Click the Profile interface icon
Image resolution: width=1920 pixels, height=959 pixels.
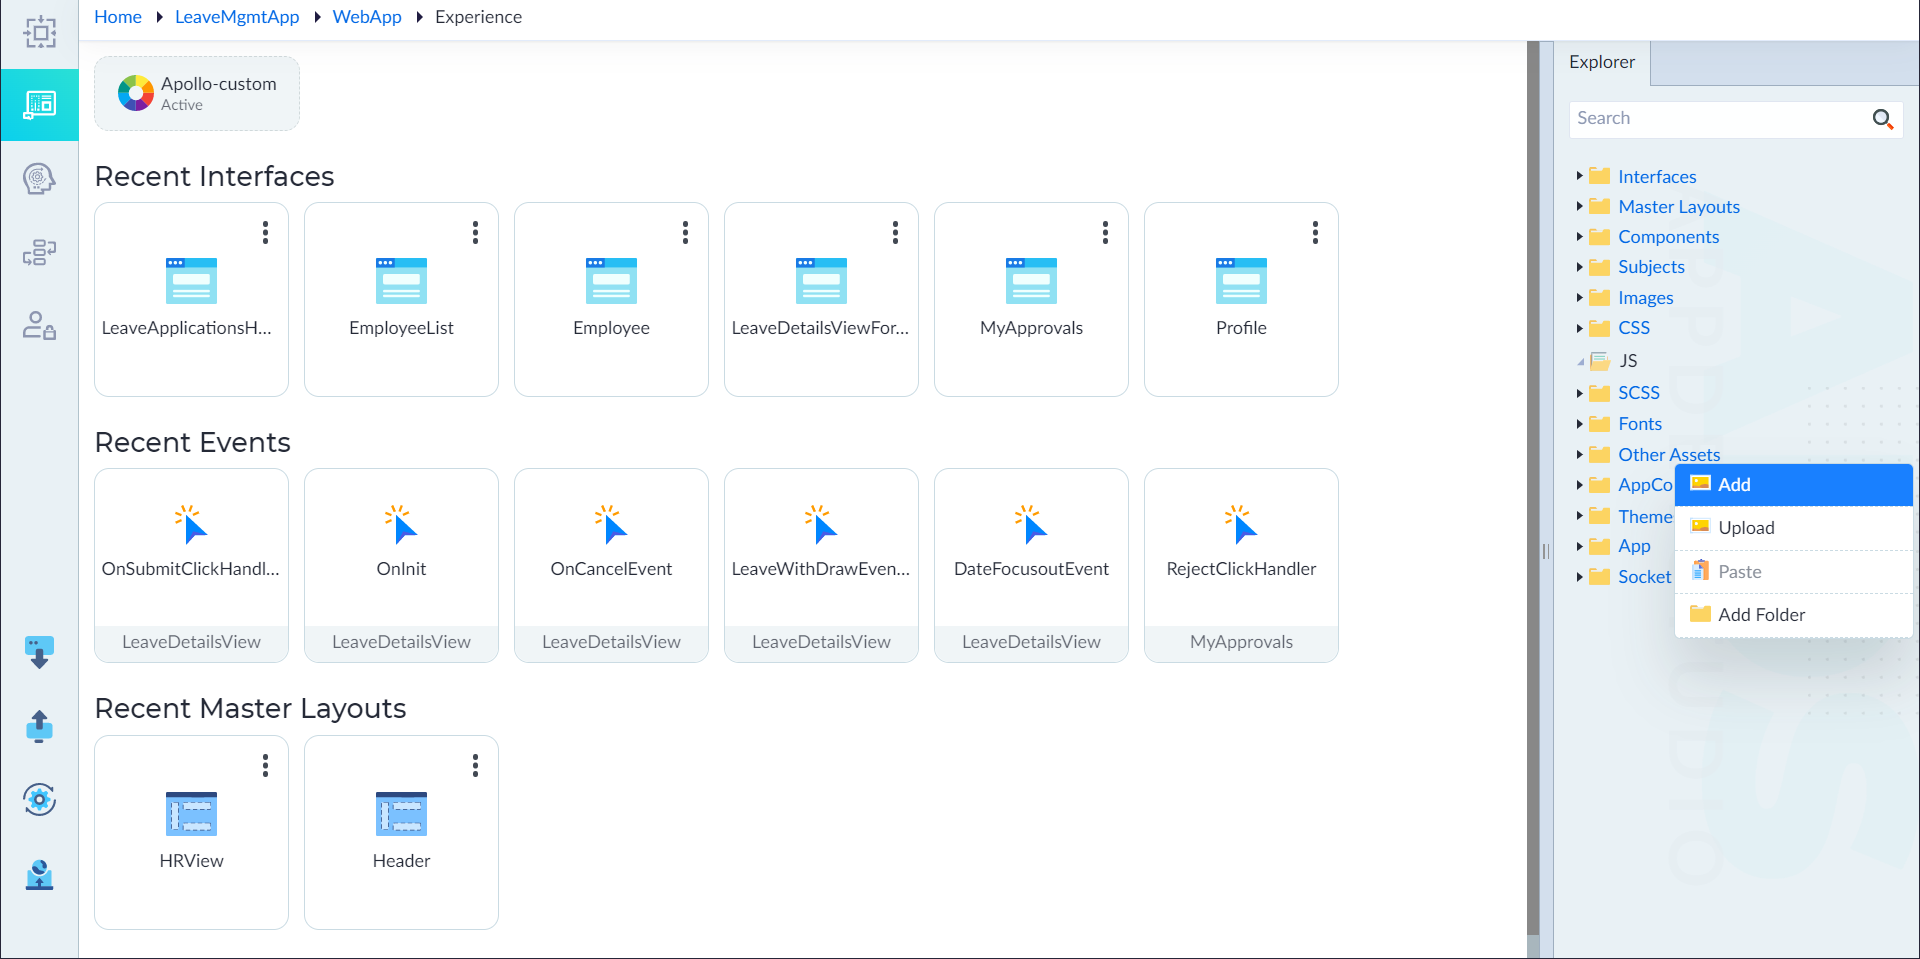(x=1241, y=280)
